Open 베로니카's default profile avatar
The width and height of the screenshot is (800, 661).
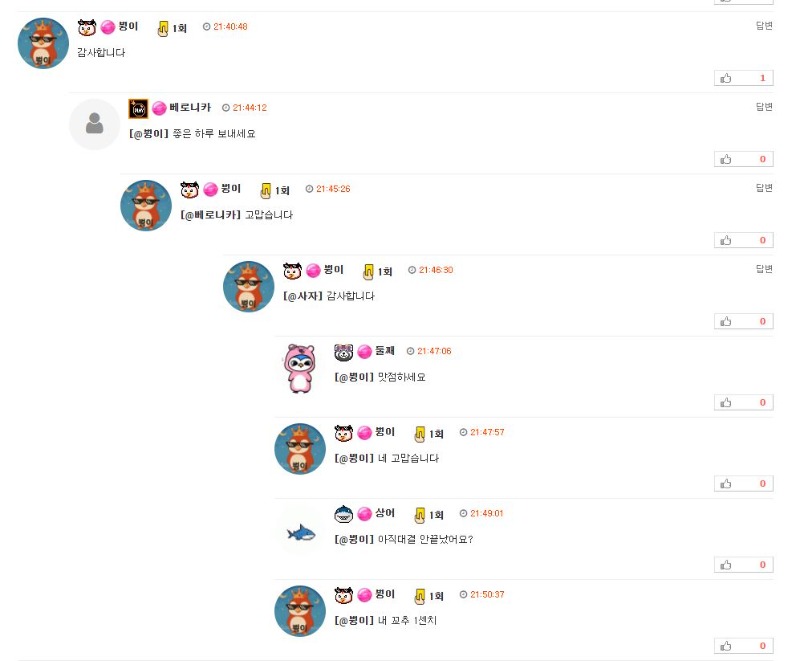coord(94,124)
